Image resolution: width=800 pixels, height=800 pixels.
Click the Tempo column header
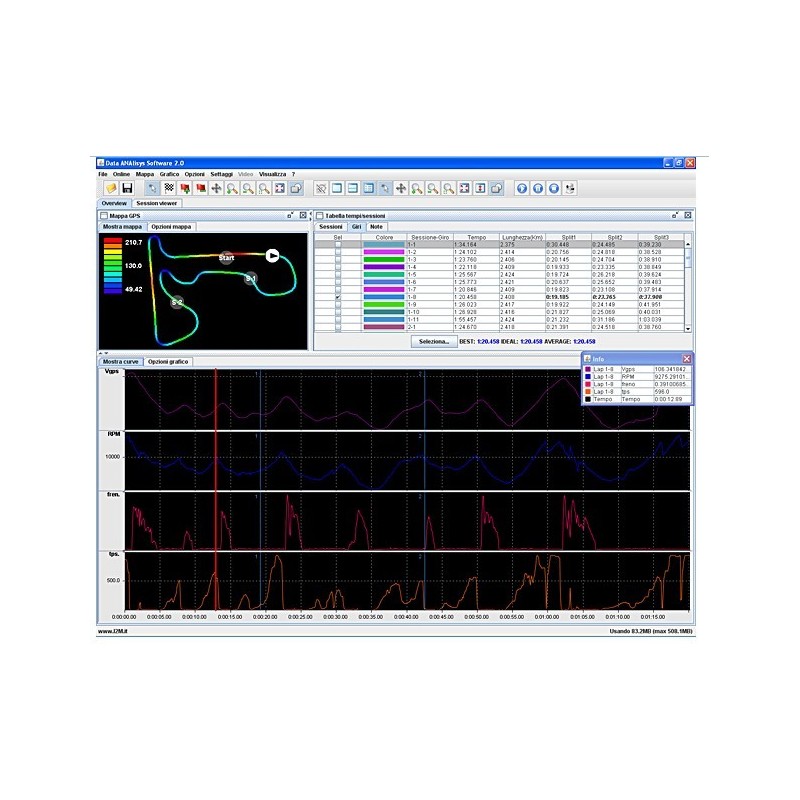(x=477, y=237)
